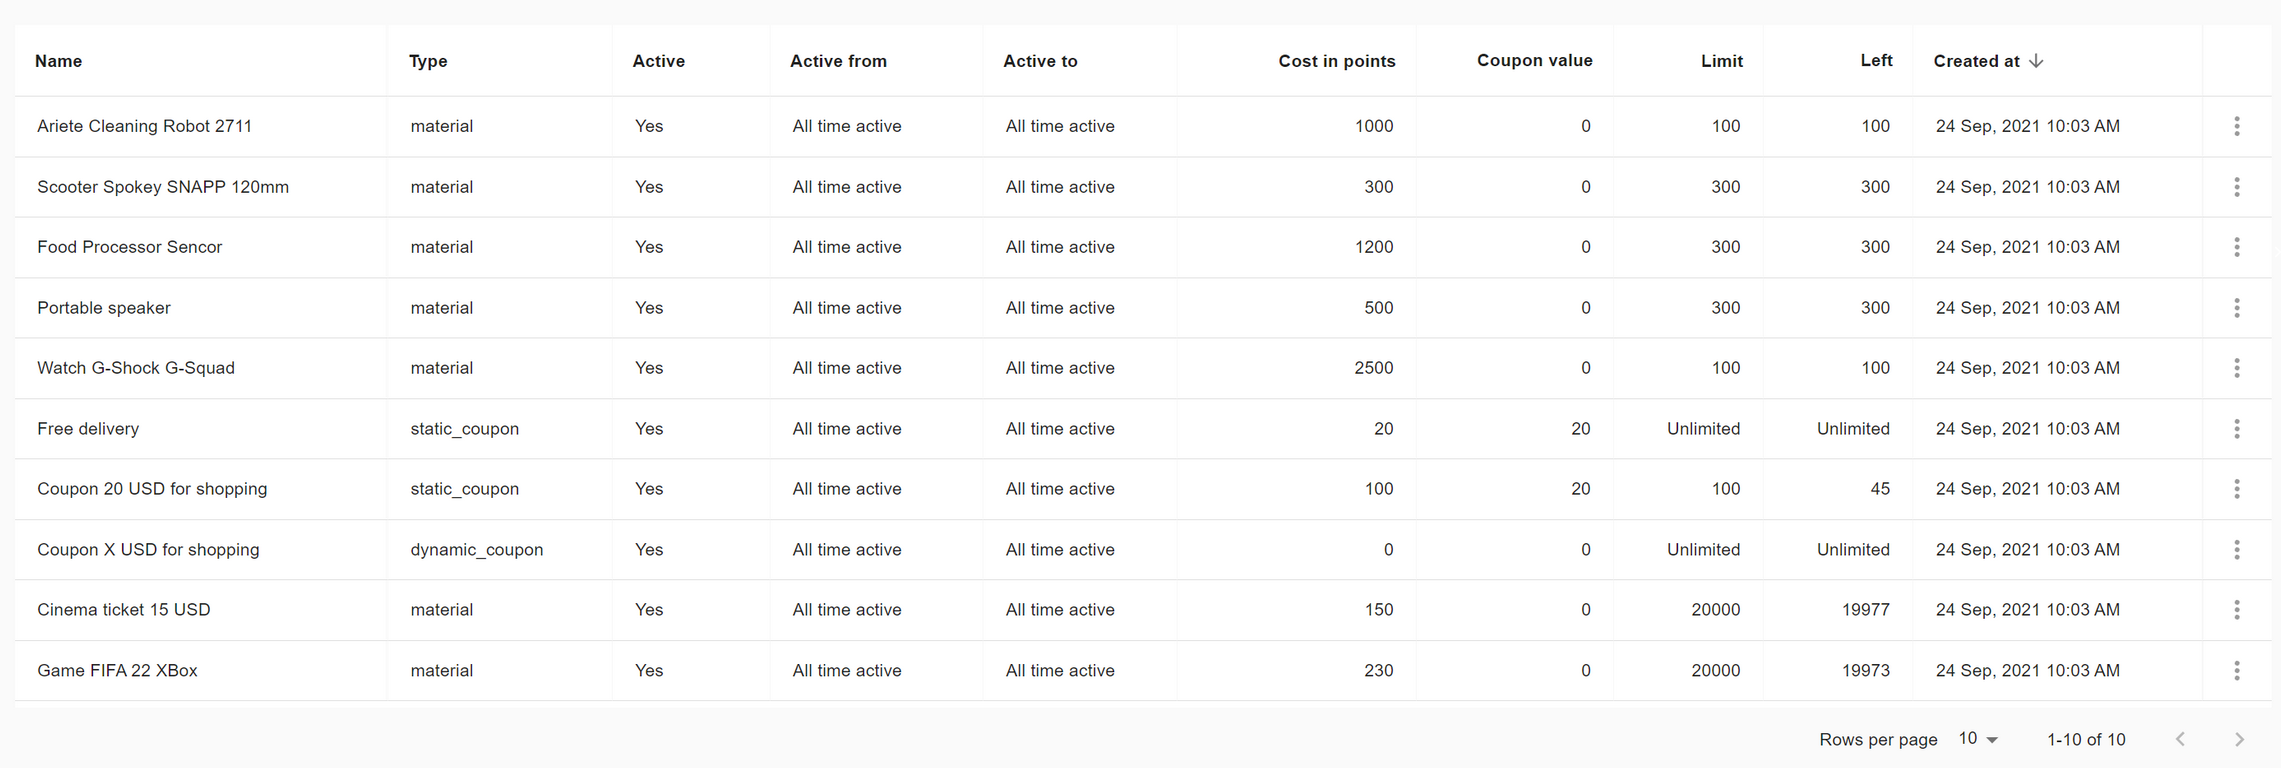Click the sort arrow next to Created at
This screenshot has height=768, width=2281.
coord(2036,61)
